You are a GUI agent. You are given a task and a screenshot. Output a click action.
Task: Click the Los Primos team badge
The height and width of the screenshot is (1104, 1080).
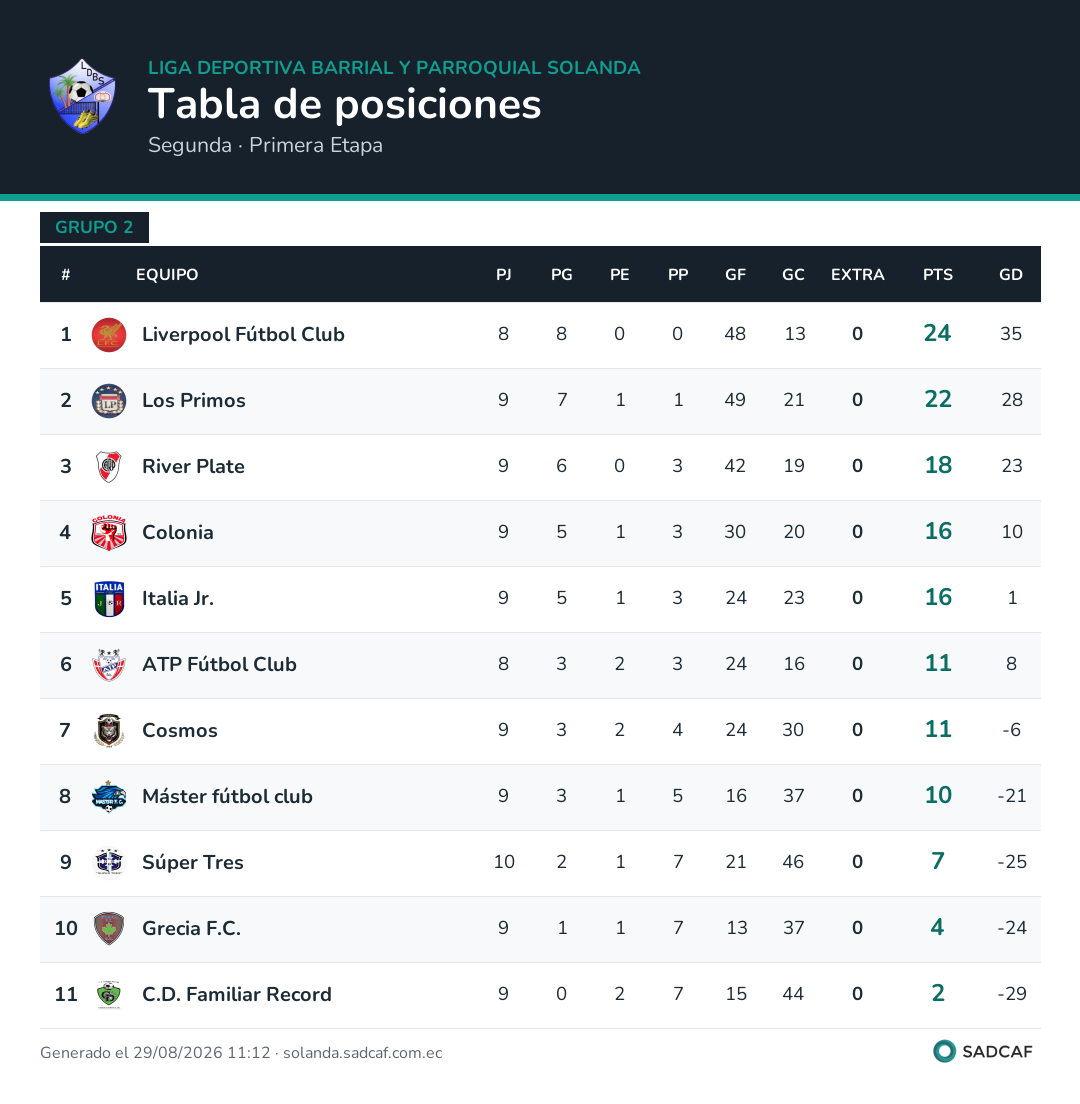(109, 401)
